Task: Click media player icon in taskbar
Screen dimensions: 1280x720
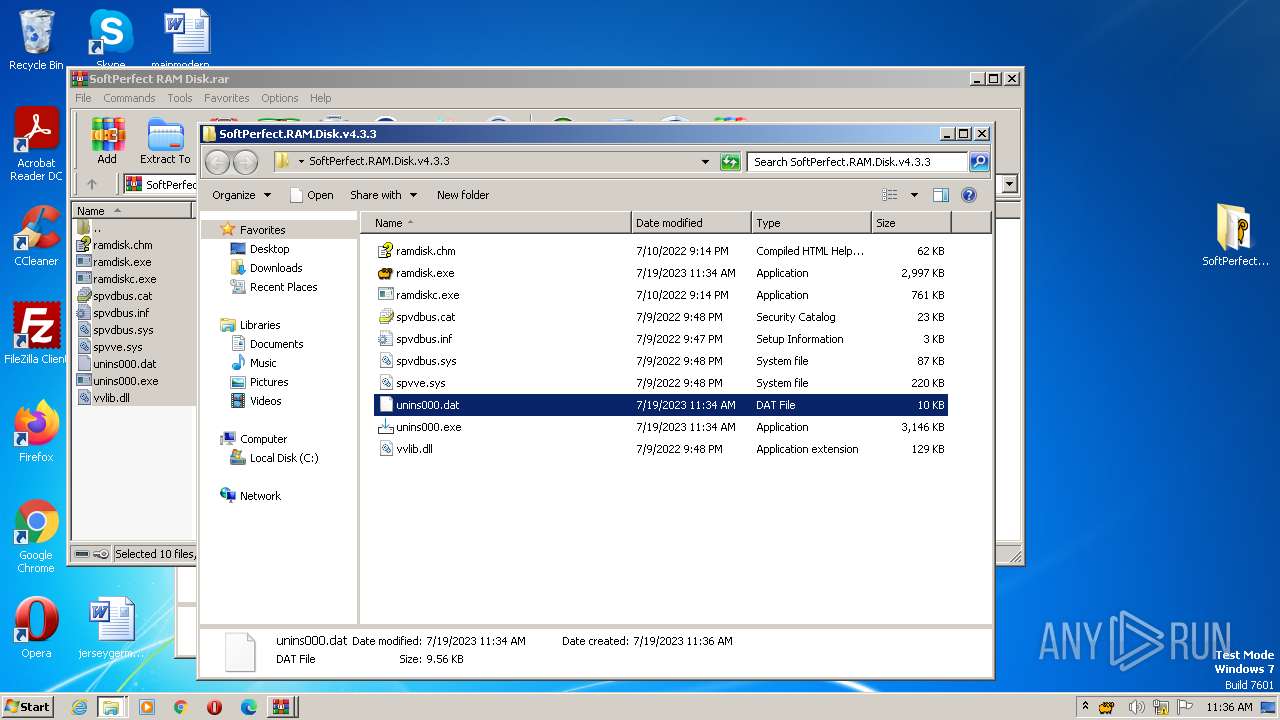Action: coord(147,707)
